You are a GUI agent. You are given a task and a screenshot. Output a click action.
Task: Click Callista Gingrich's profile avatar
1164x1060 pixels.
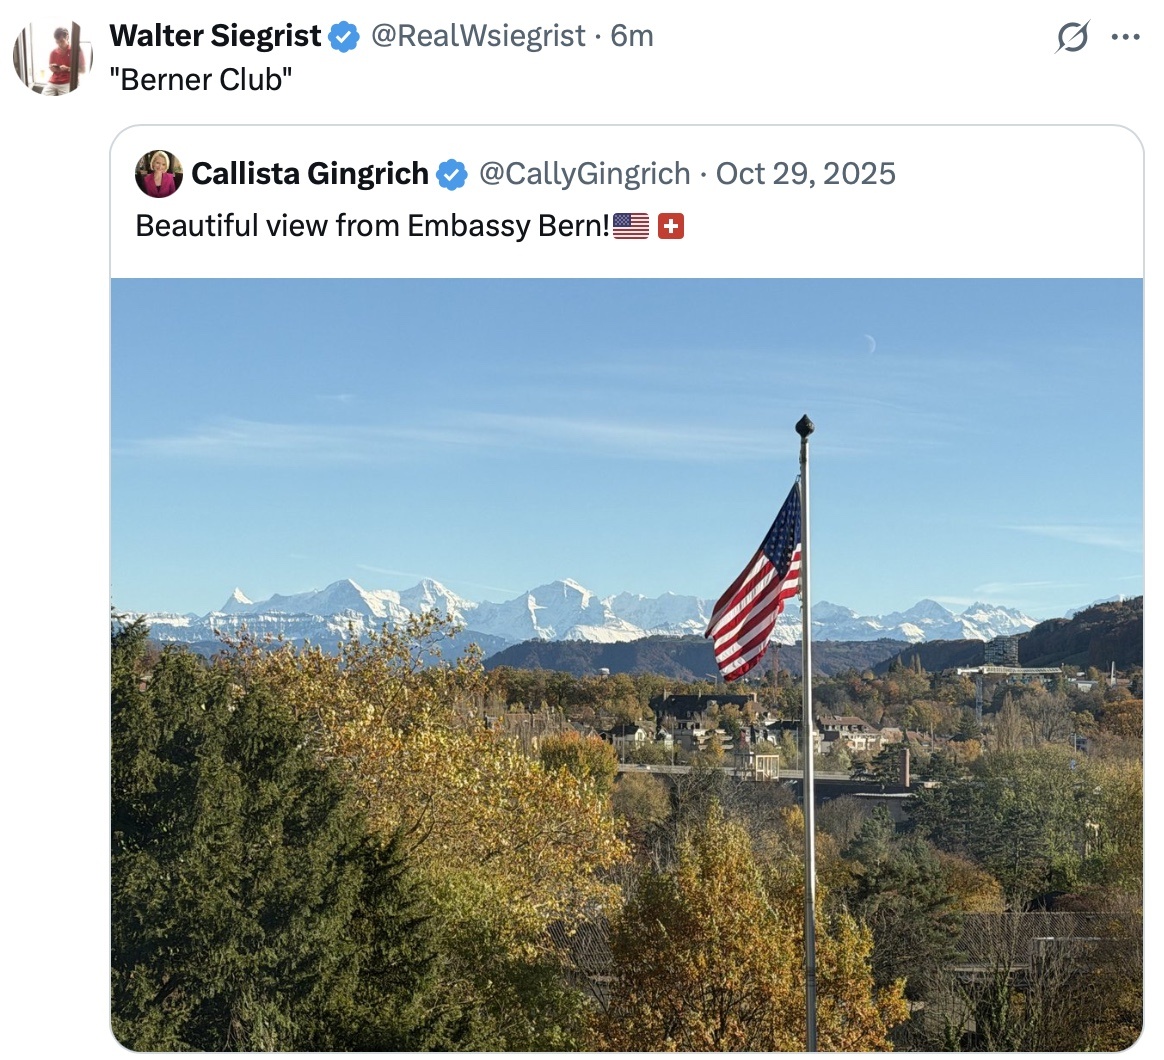click(158, 174)
